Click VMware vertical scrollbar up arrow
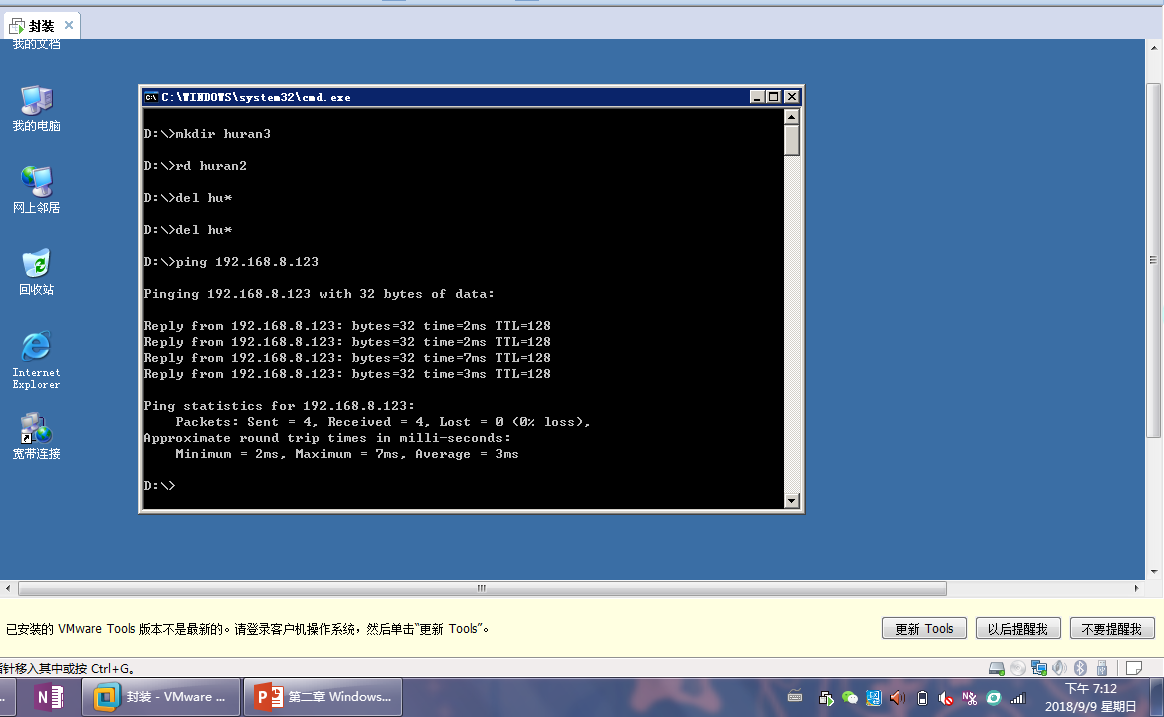Image resolution: width=1164 pixels, height=717 pixels. pyautogui.click(x=1154, y=48)
